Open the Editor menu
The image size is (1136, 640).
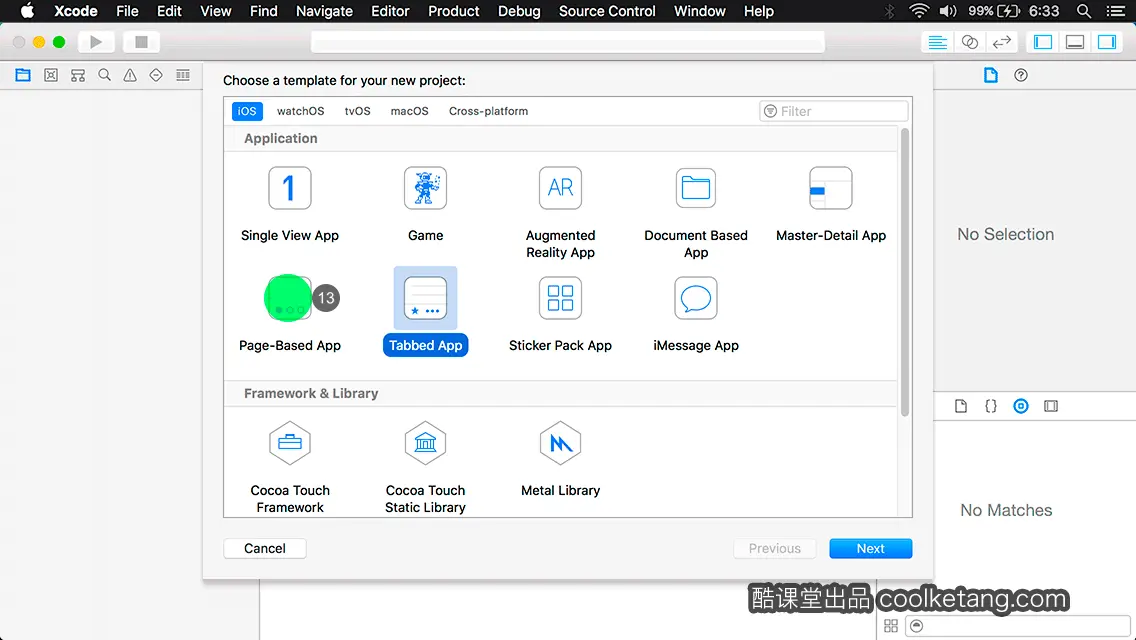pos(390,11)
